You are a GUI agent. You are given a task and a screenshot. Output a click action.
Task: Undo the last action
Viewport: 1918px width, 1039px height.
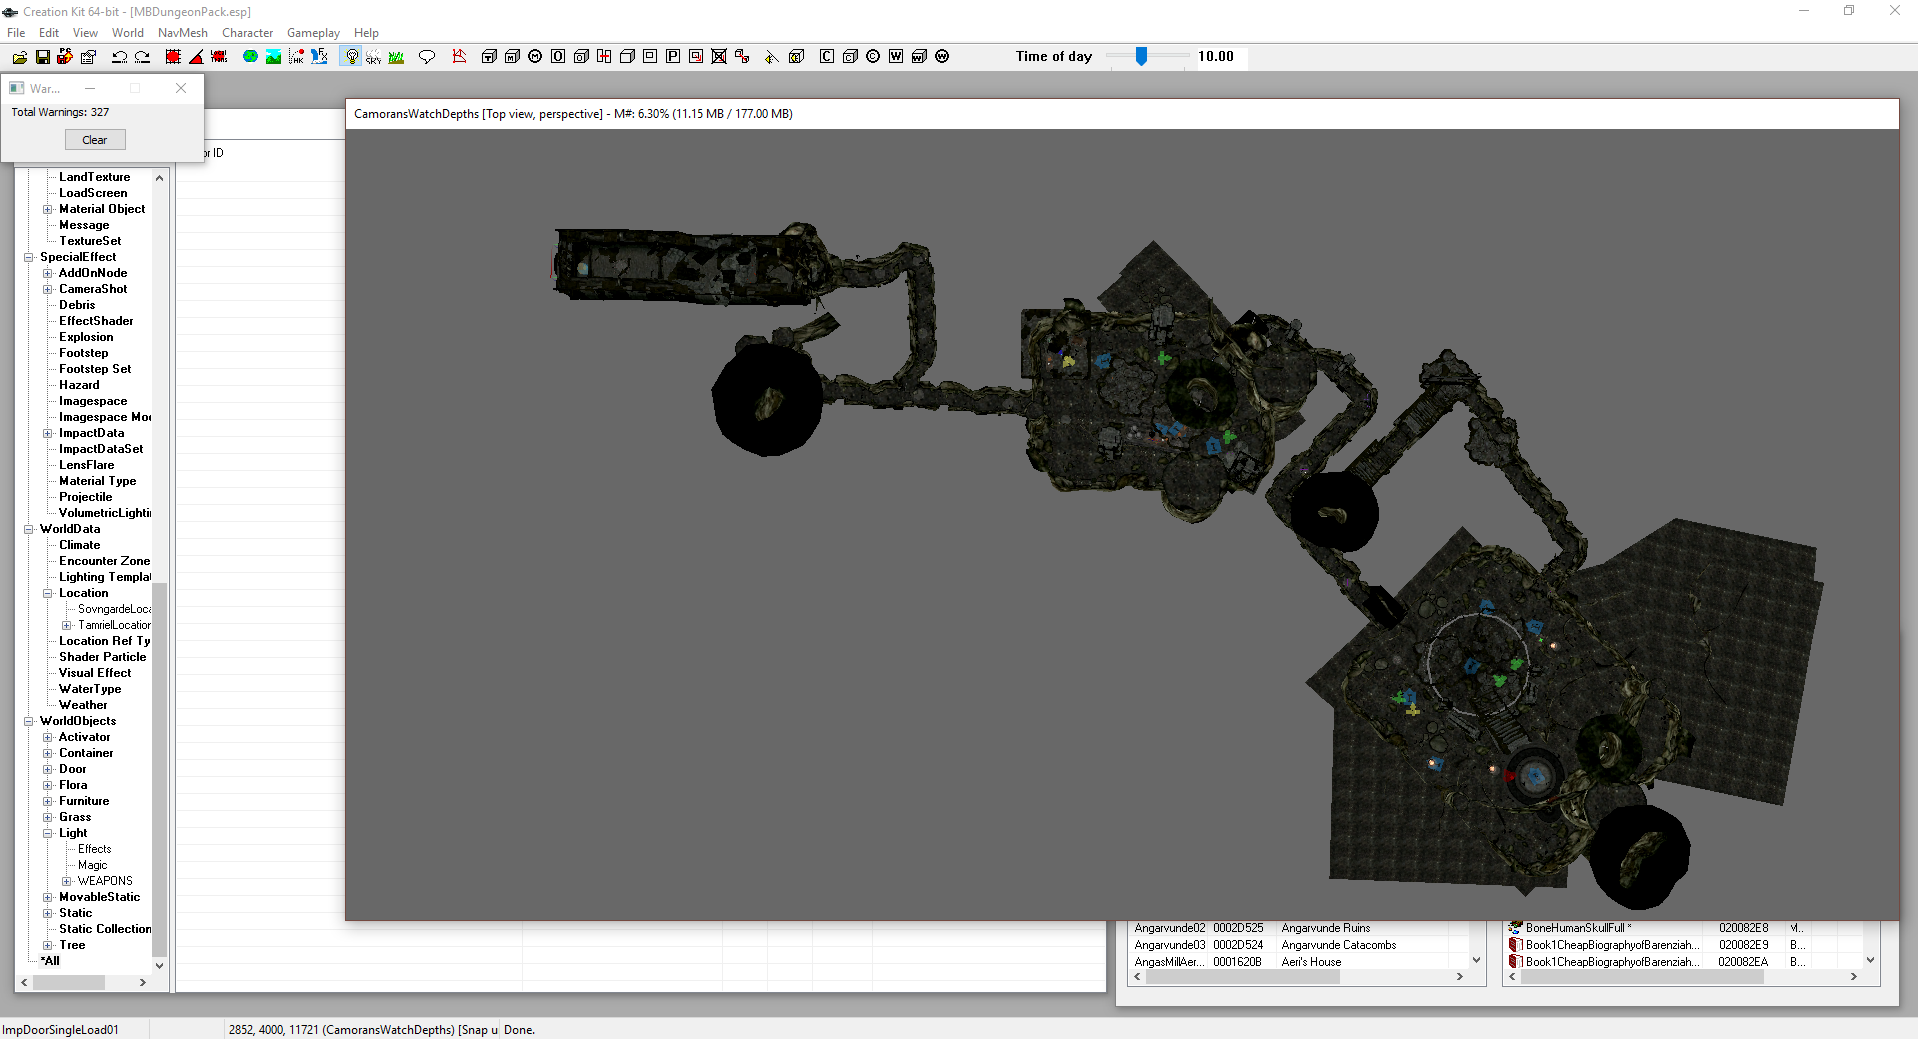click(x=119, y=57)
